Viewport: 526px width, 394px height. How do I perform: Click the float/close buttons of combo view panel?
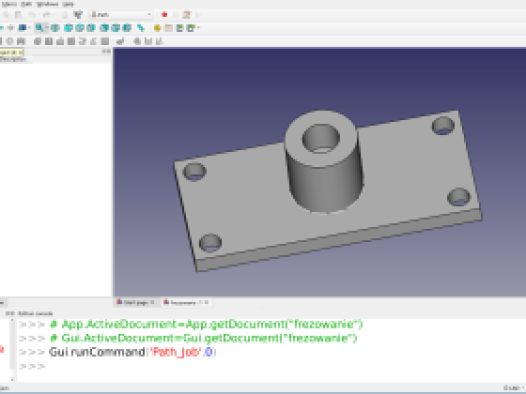(x=106, y=51)
